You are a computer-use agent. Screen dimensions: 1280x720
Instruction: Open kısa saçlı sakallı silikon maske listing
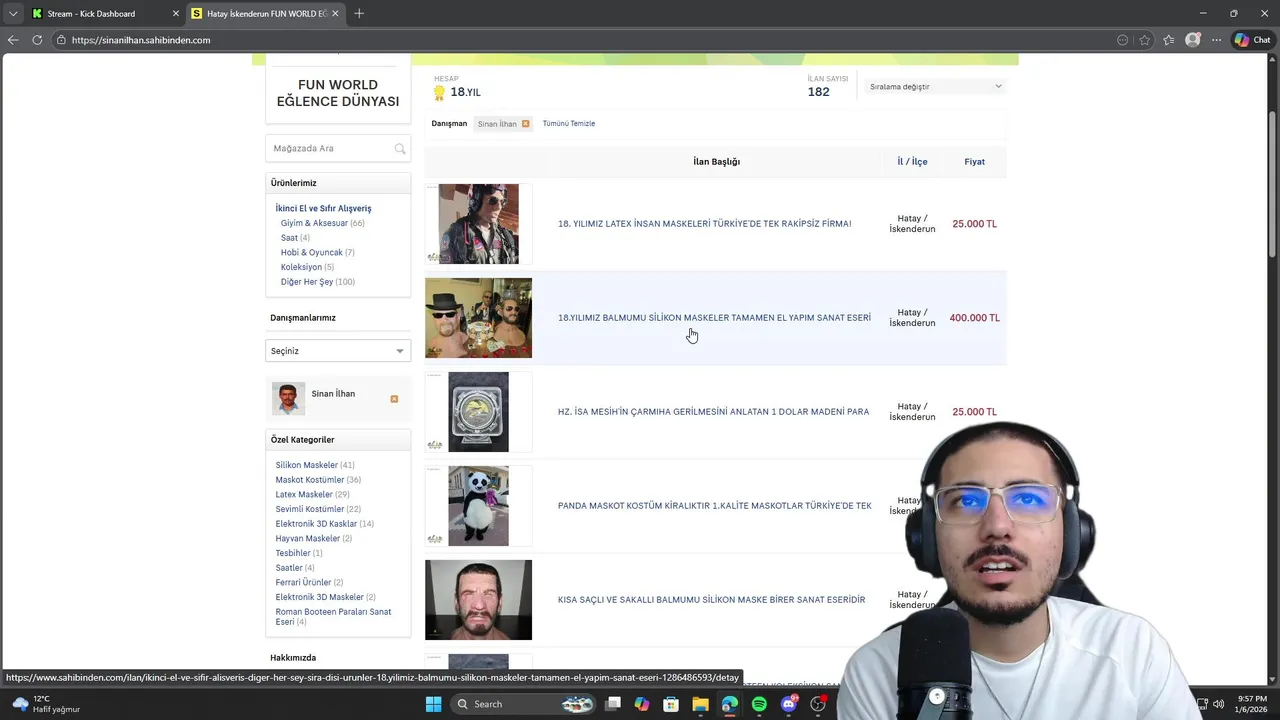tap(711, 600)
